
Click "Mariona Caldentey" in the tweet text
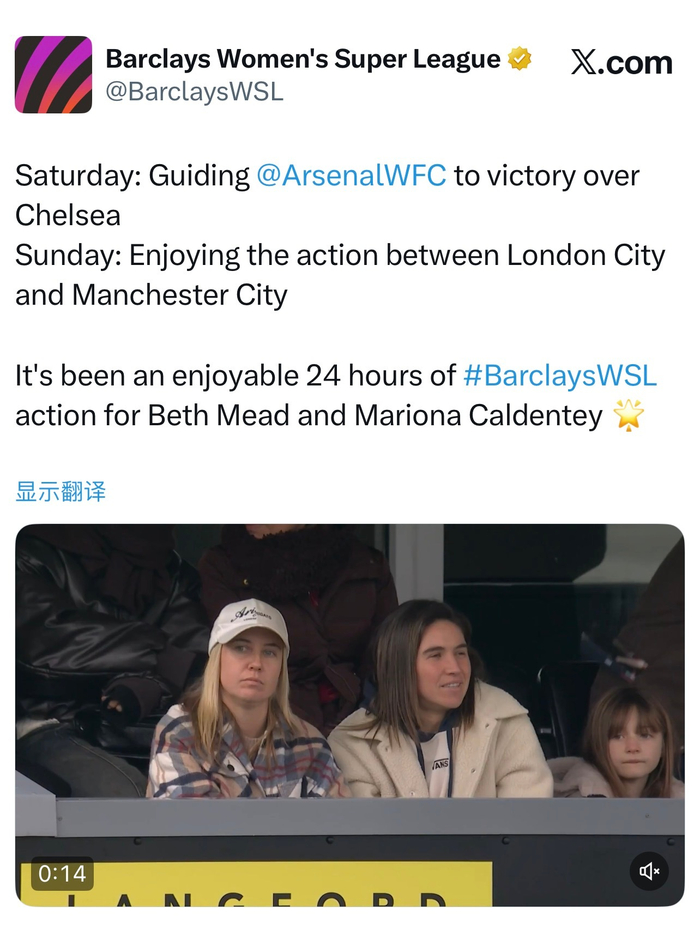click(x=478, y=415)
